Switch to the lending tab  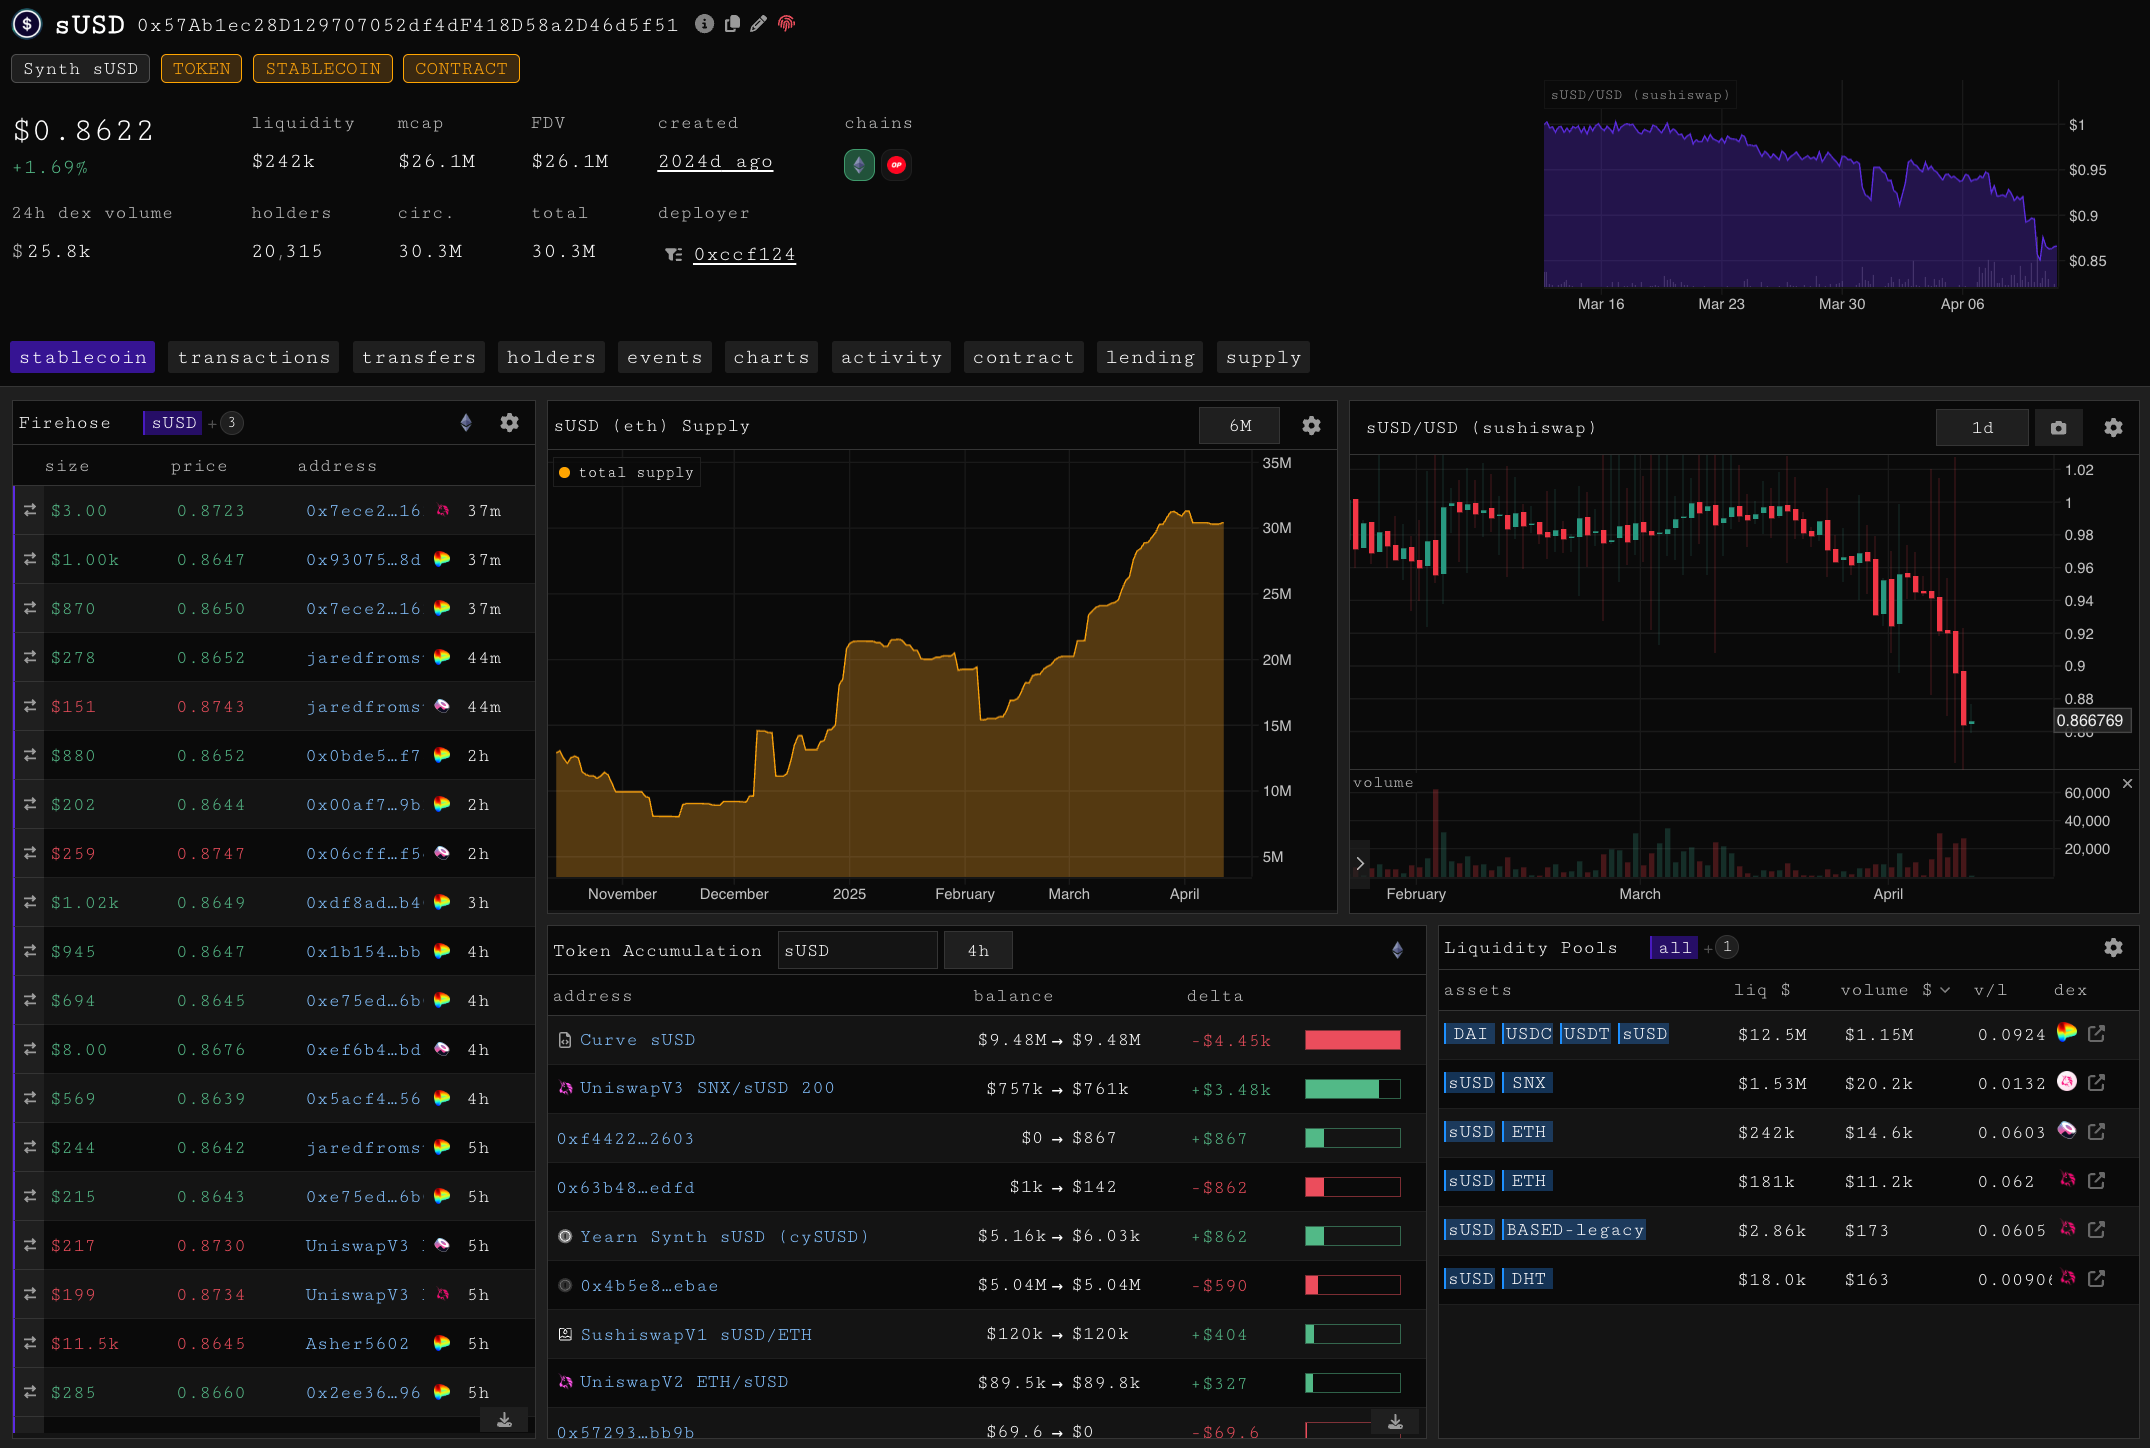1150,358
